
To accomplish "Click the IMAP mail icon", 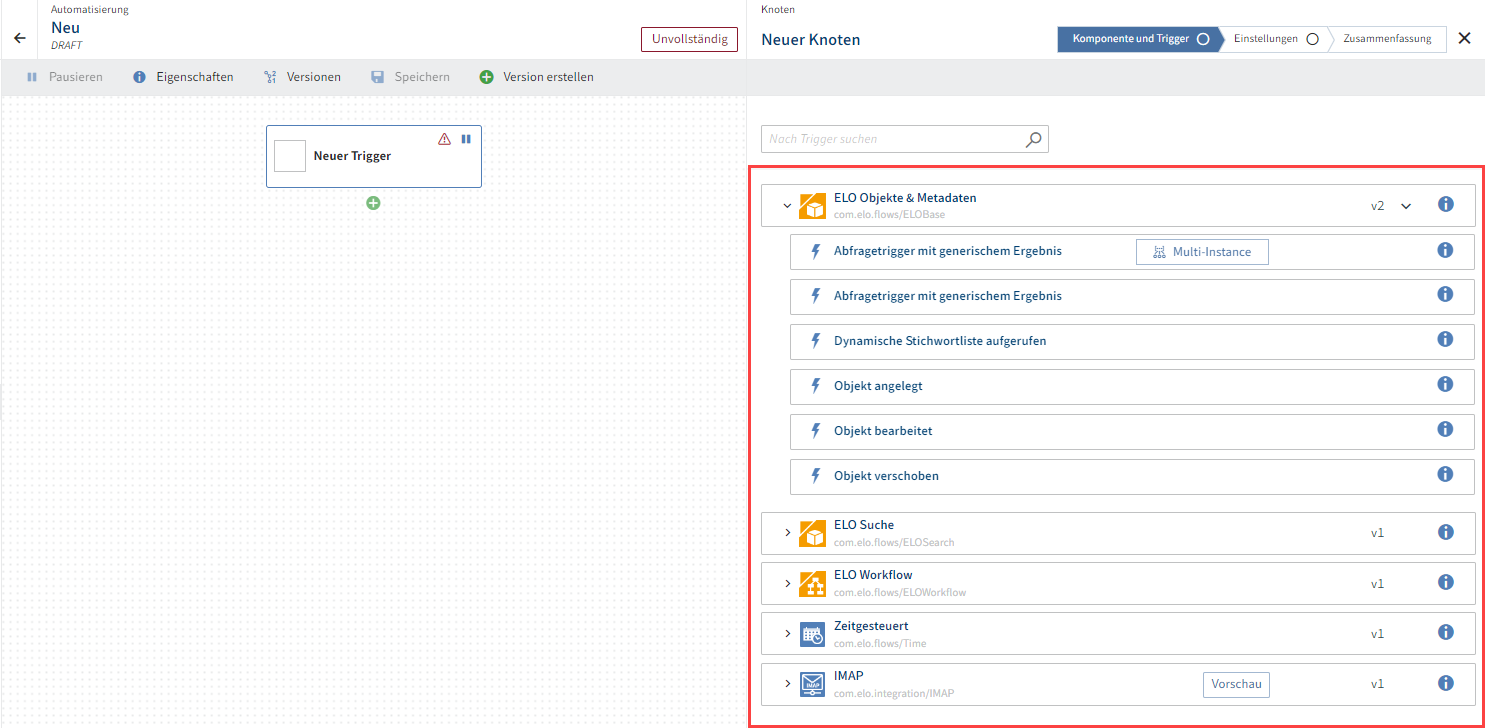I will pyautogui.click(x=813, y=684).
